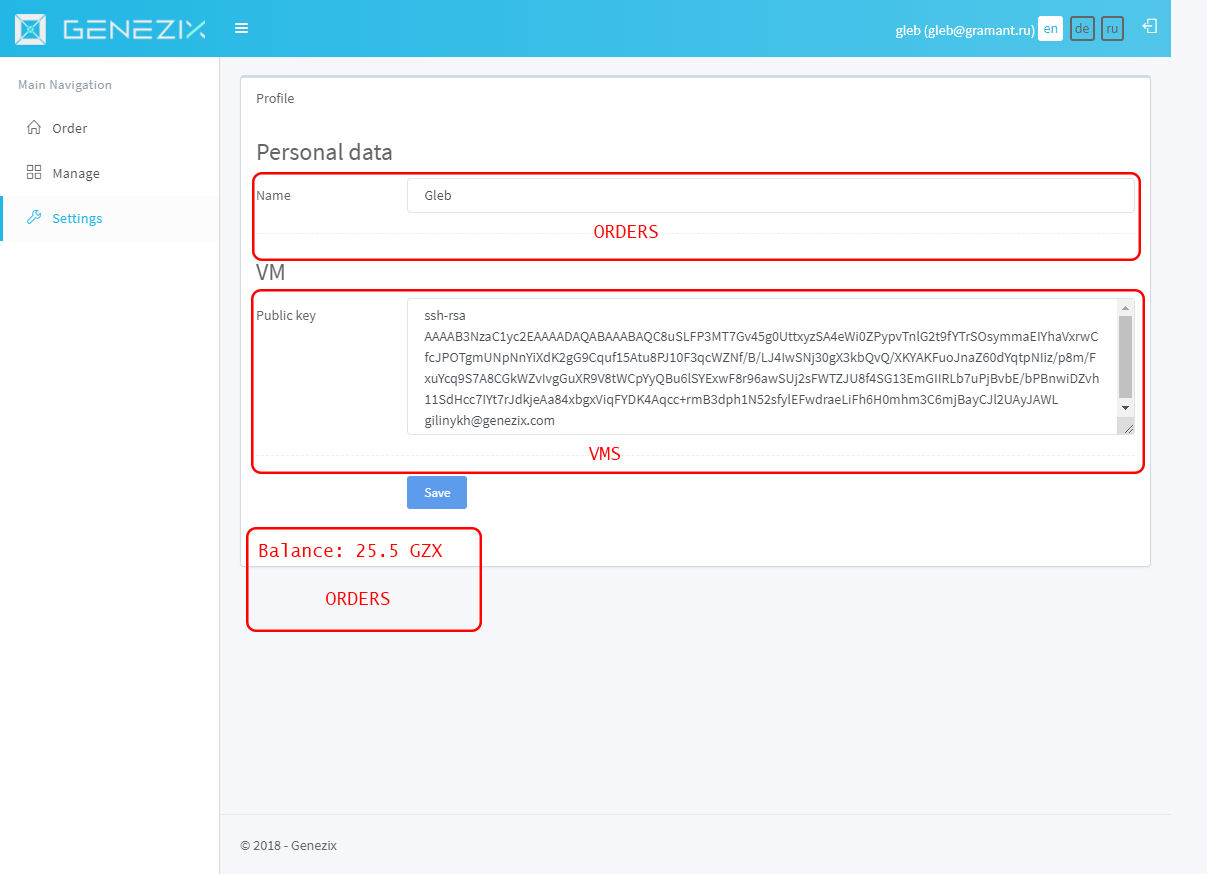Switch language to Russian (ru)

[1112, 29]
